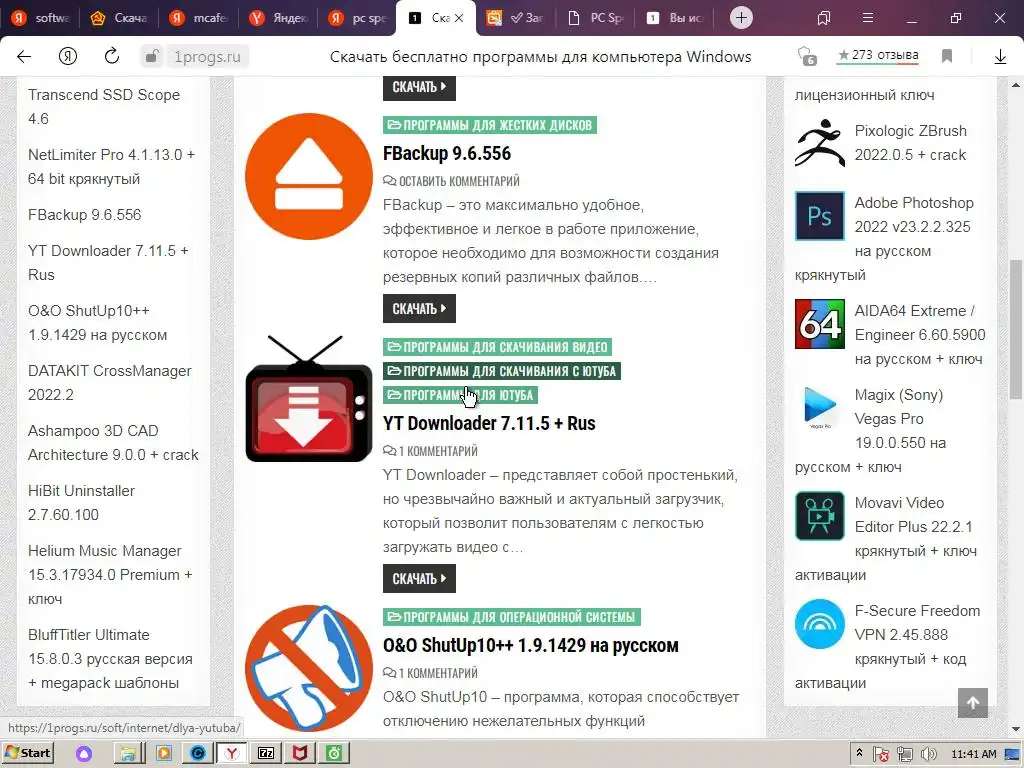1024x768 pixels.
Task: Jump to top with up-arrow button
Action: coord(973,703)
